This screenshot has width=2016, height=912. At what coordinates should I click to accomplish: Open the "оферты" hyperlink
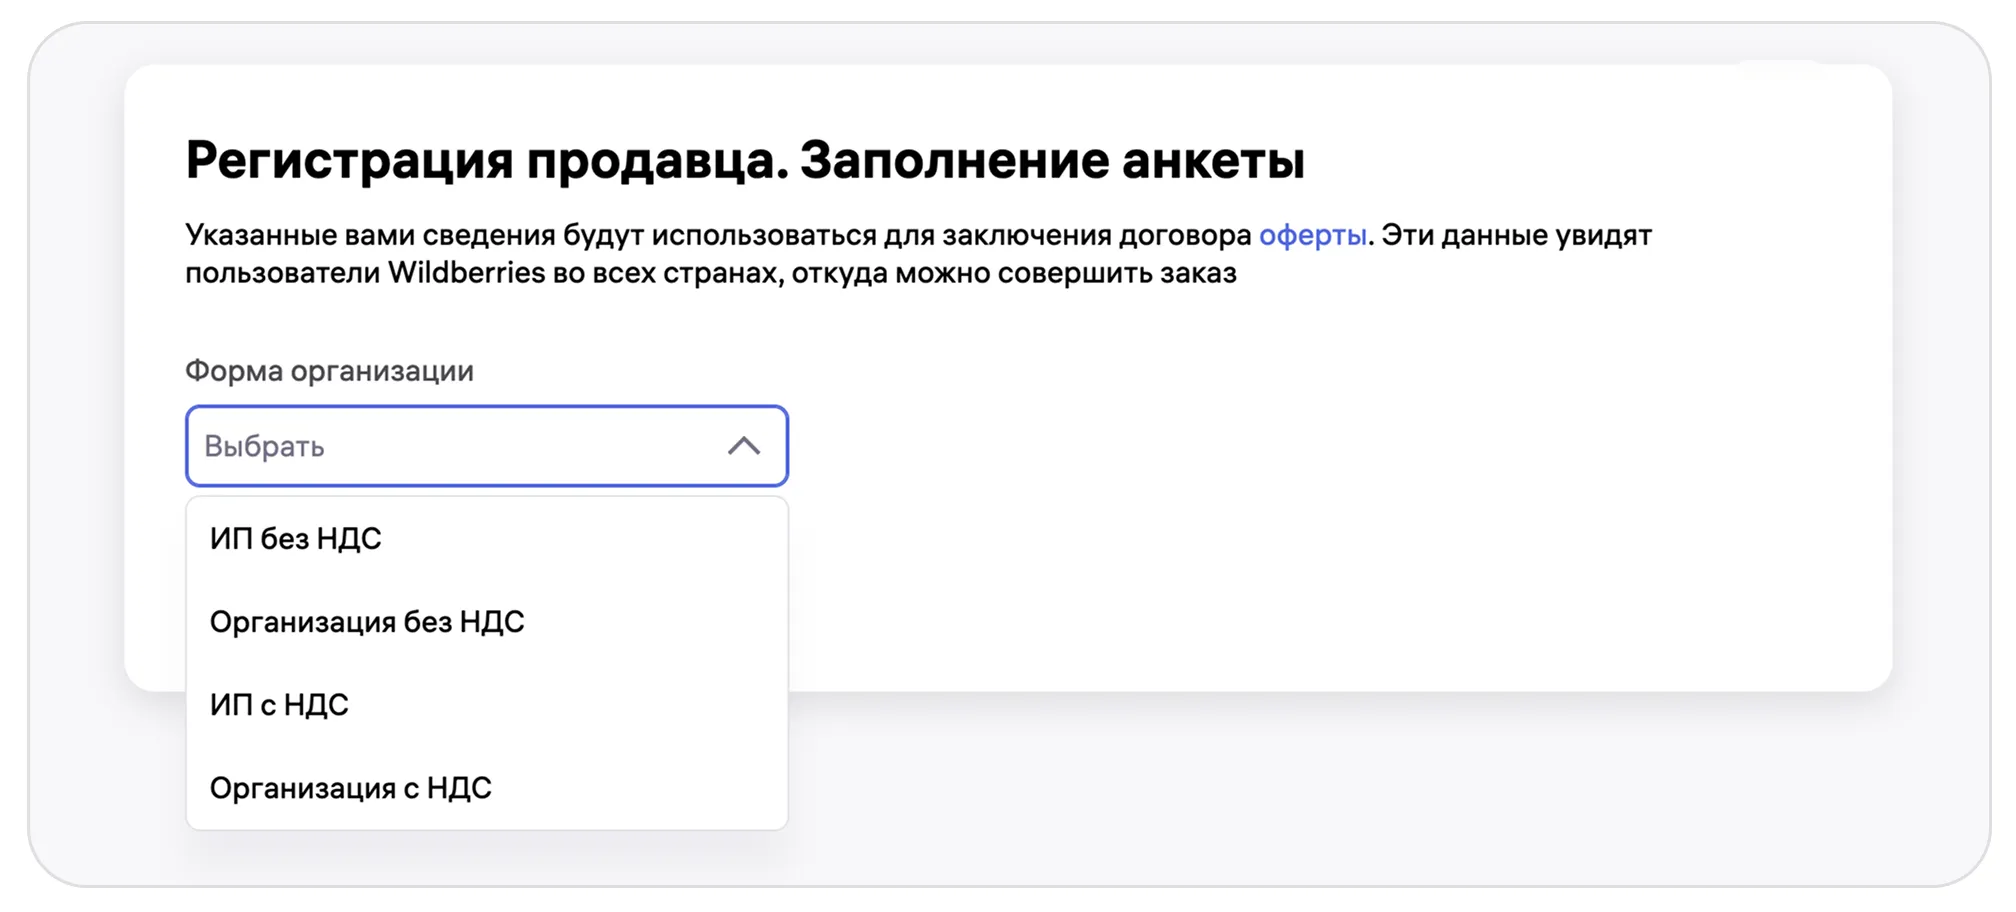pyautogui.click(x=1312, y=235)
